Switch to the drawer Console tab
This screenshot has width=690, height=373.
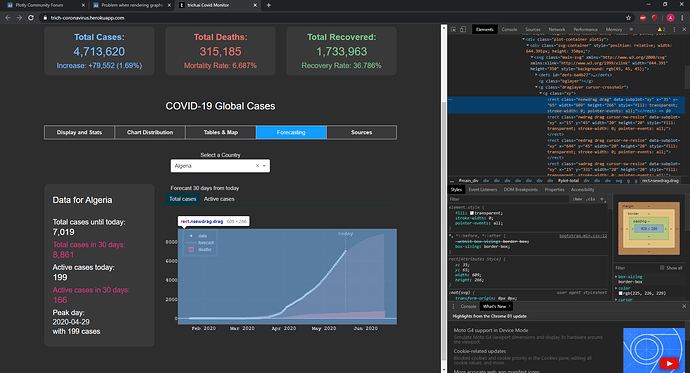468,306
